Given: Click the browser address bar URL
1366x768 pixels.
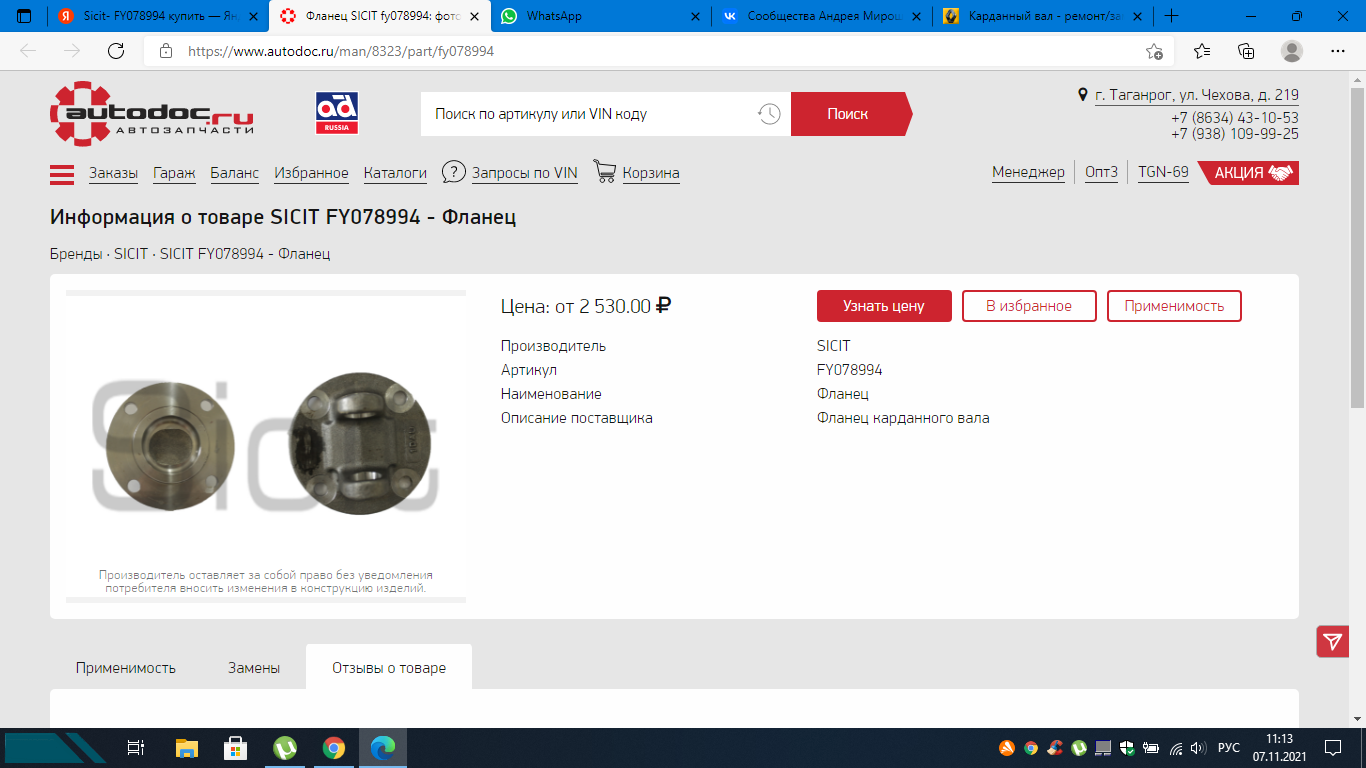Looking at the screenshot, I should (x=340, y=51).
